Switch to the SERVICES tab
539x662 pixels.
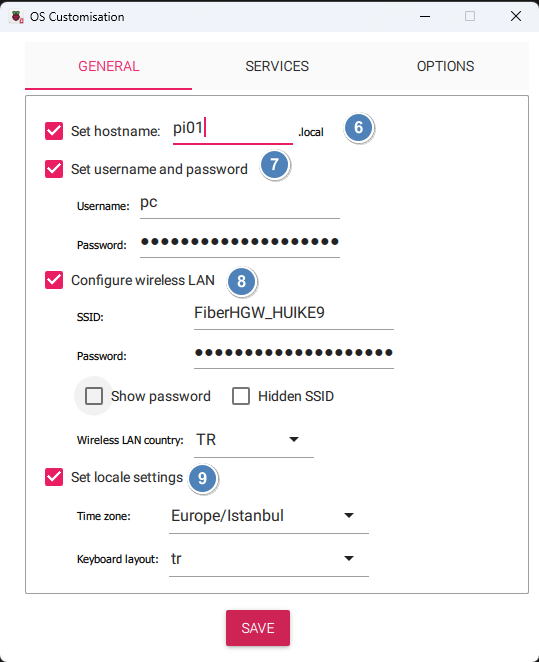[x=277, y=66]
